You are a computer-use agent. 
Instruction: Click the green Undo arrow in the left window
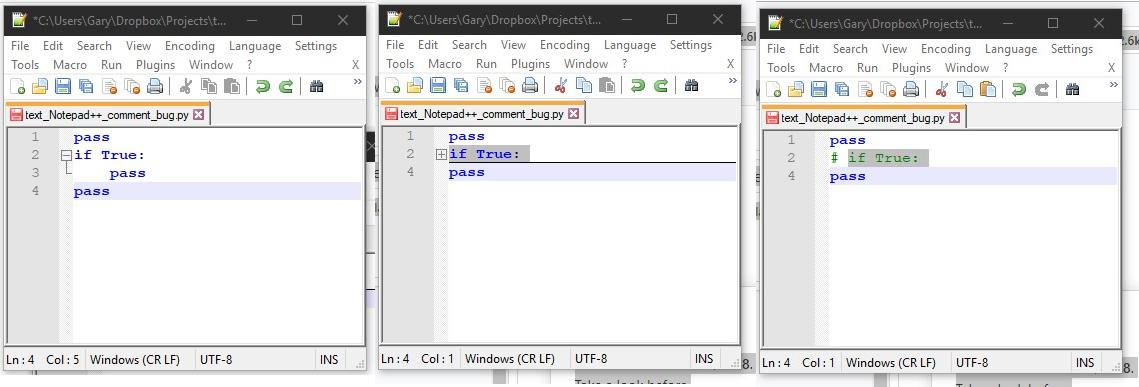click(x=262, y=86)
